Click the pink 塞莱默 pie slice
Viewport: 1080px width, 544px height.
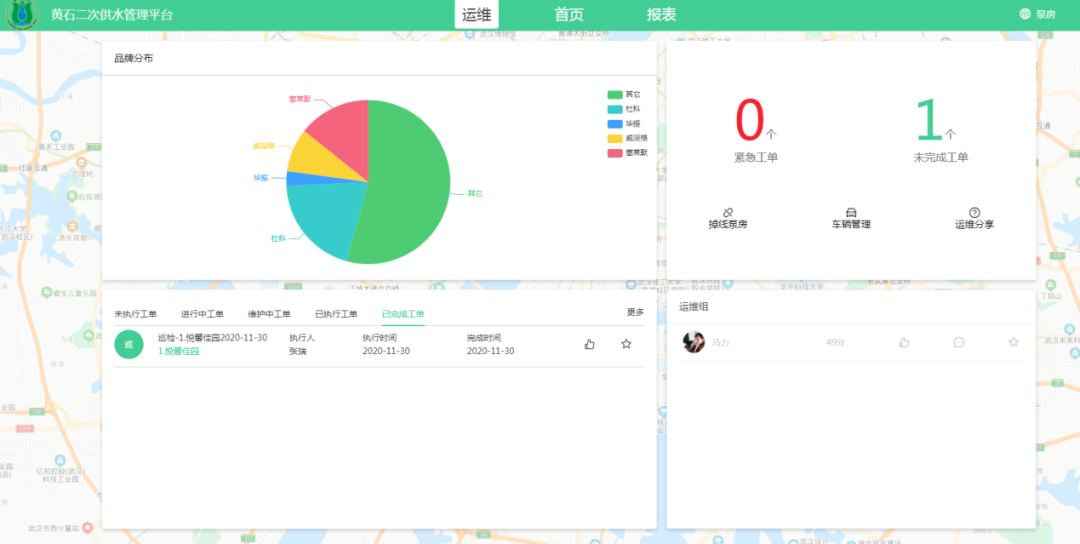point(340,128)
